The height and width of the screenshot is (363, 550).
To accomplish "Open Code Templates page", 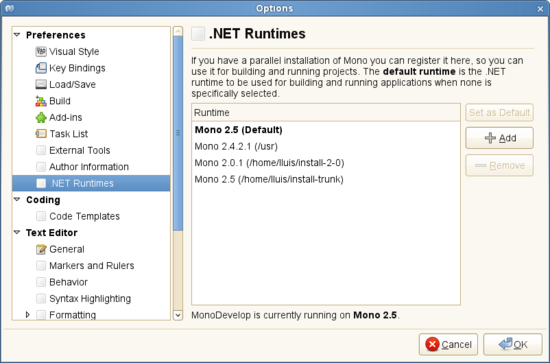I will 85,216.
